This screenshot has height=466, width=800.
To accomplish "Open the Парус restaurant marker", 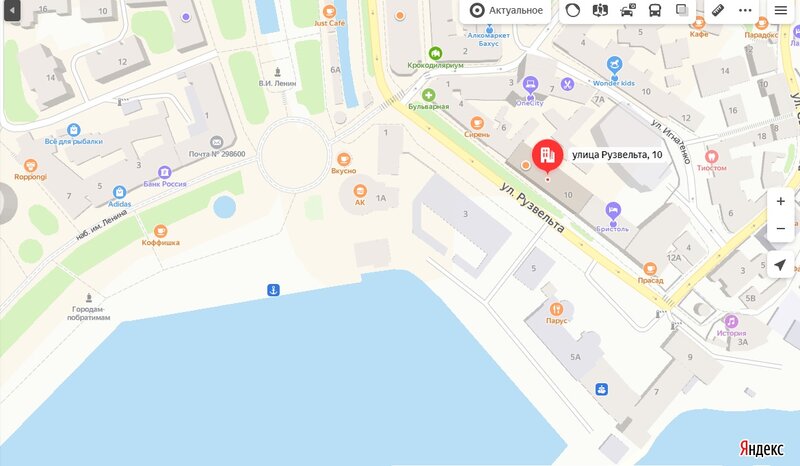I will (556, 309).
